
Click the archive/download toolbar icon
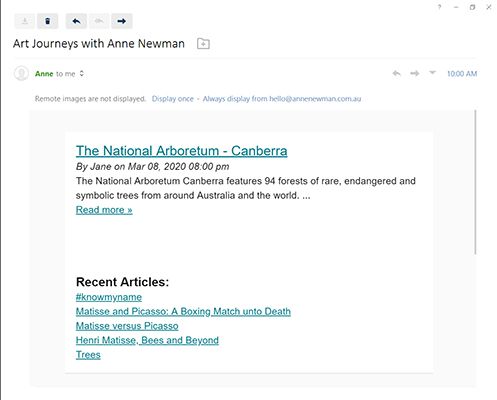25,21
